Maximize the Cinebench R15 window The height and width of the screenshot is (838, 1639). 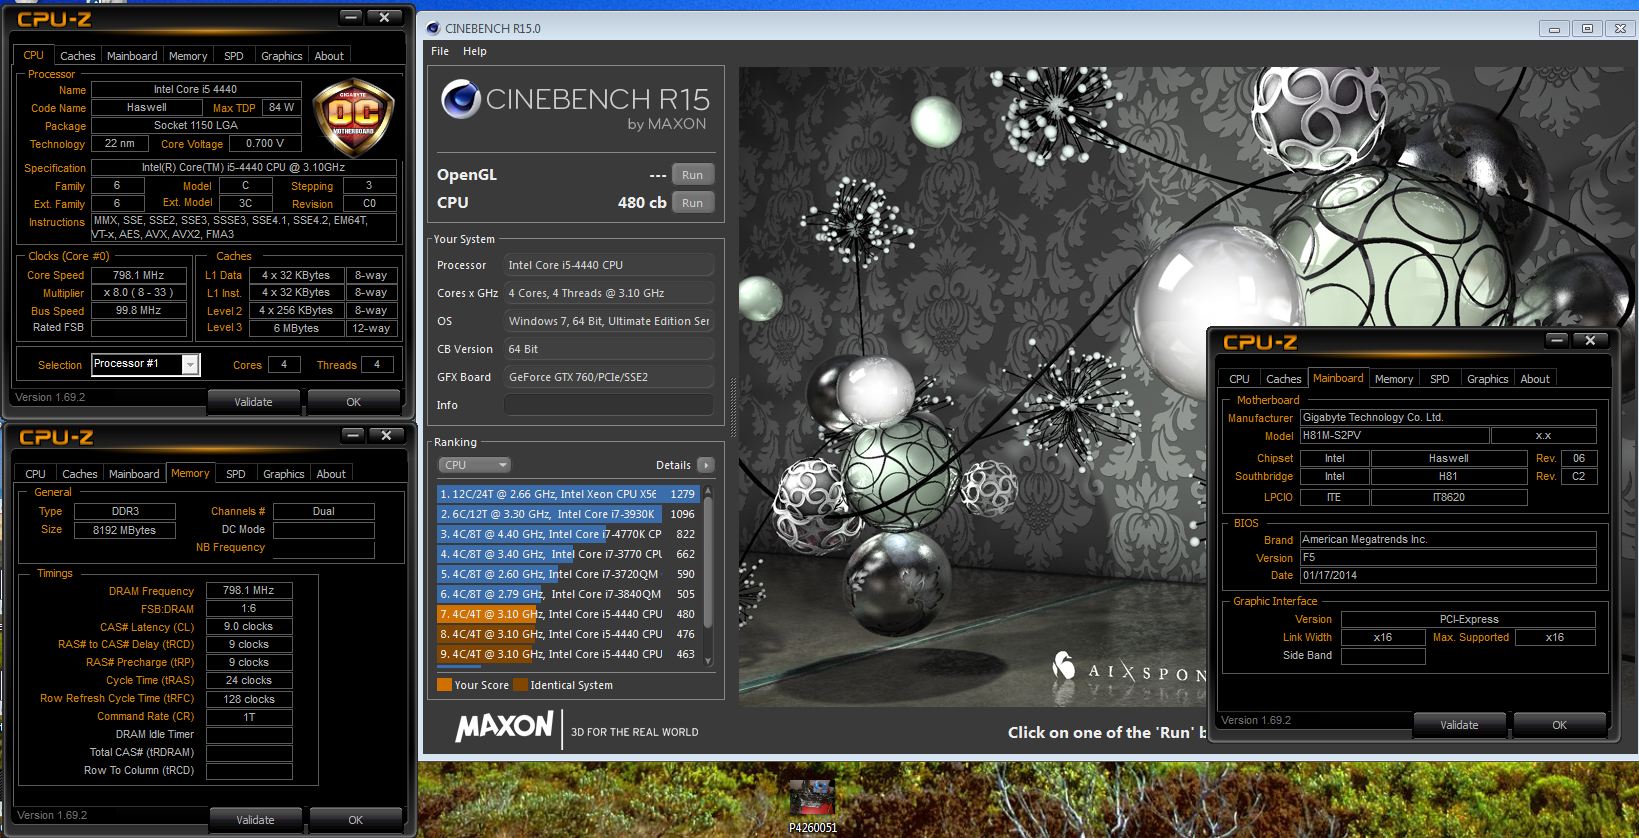[x=1587, y=29]
